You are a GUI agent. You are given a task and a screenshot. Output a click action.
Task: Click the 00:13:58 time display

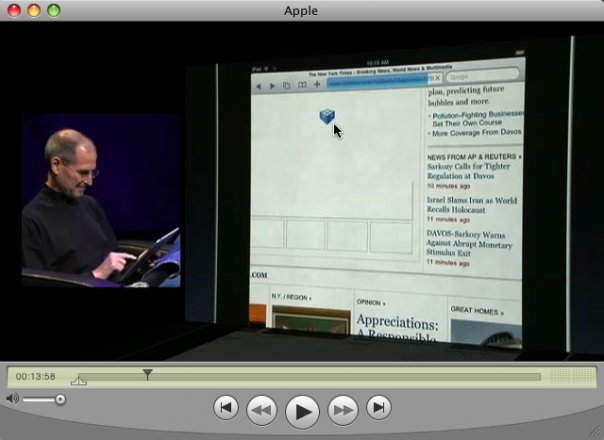click(35, 376)
